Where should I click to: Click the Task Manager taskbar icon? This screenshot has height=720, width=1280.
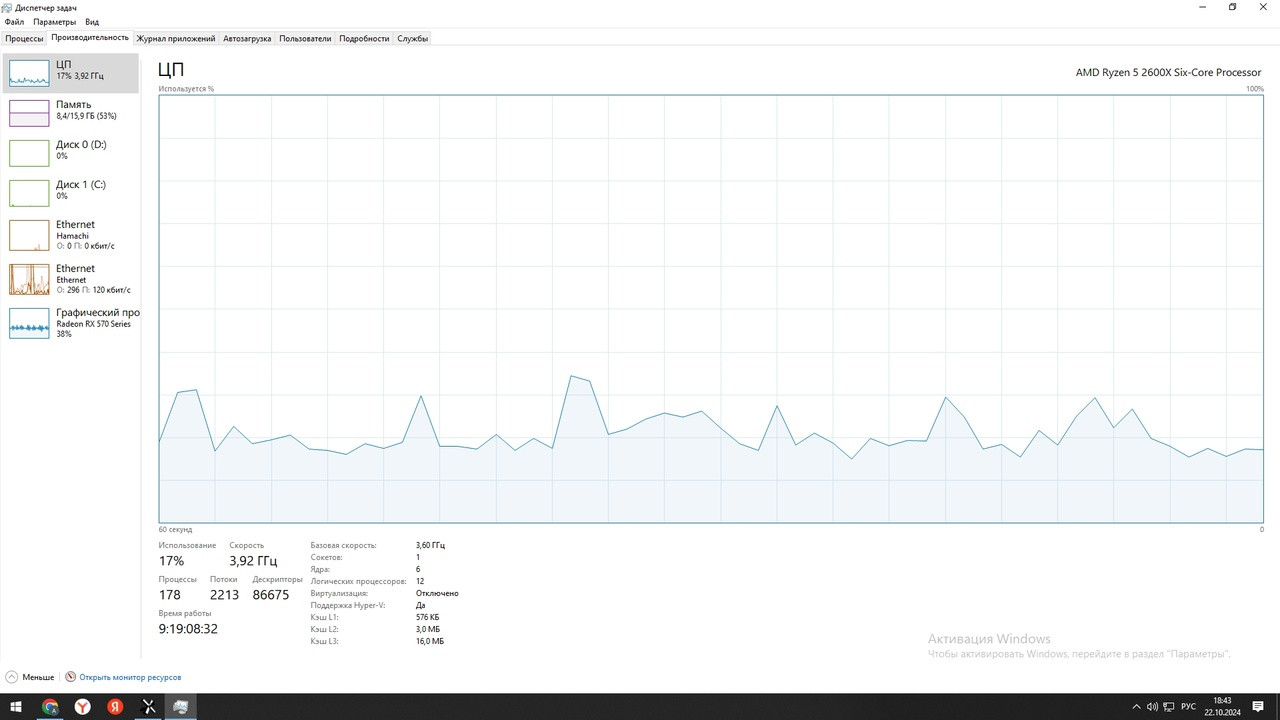(181, 706)
